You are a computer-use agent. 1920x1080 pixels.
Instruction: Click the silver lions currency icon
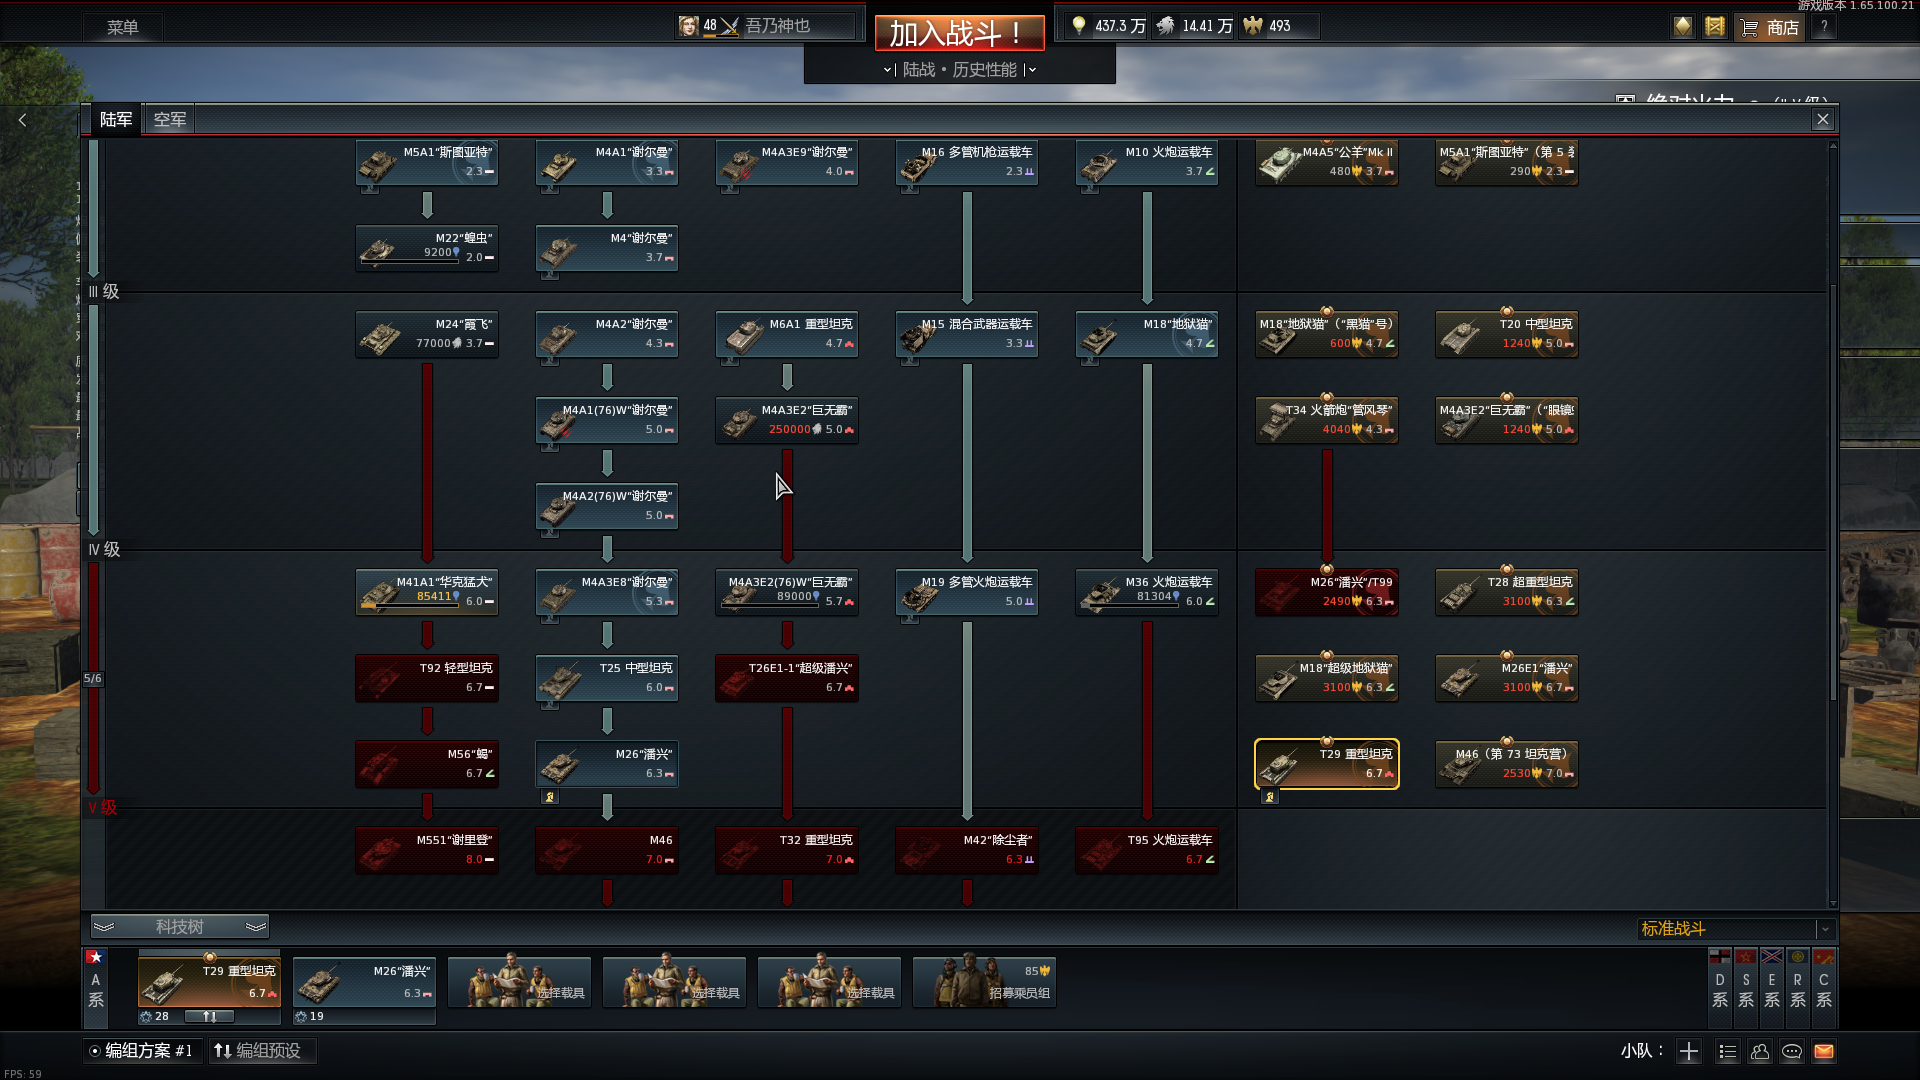(1165, 26)
